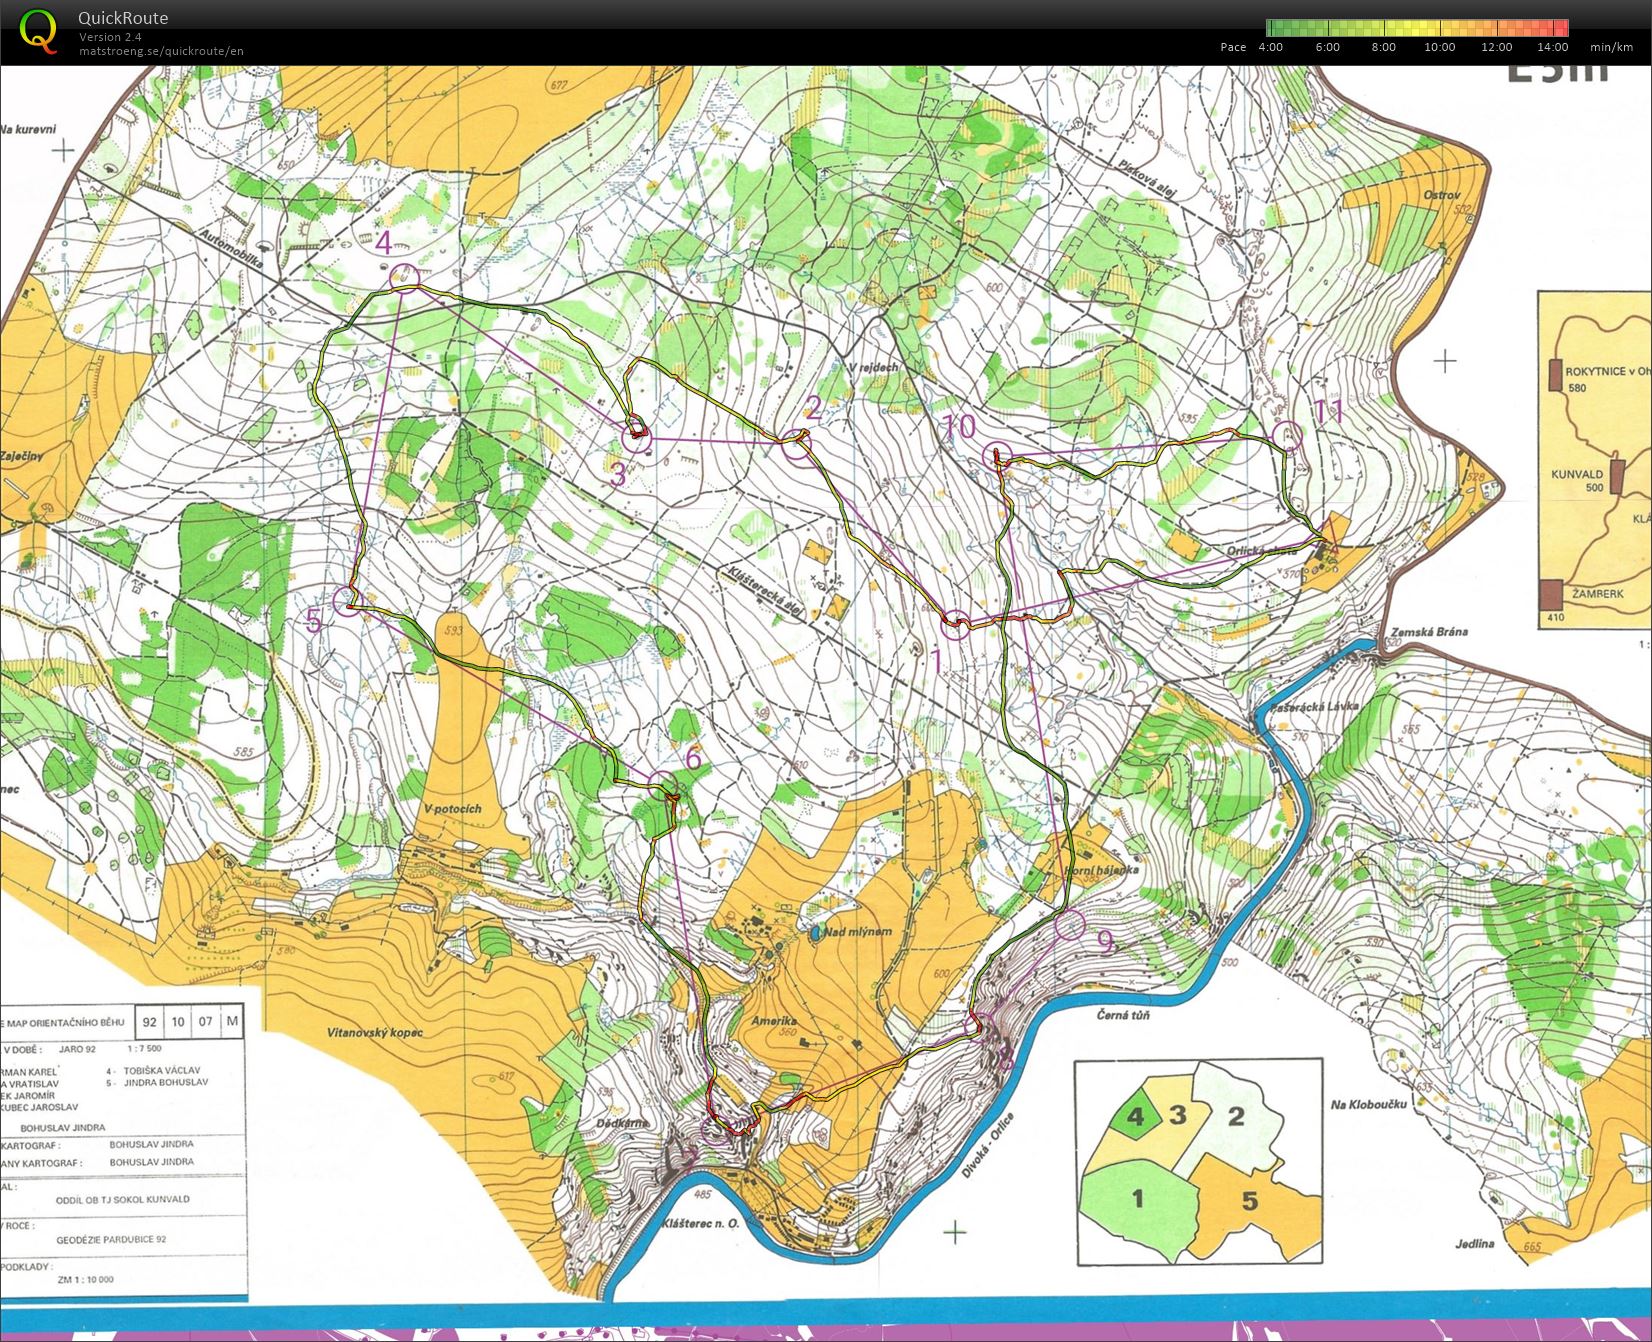This screenshot has height=1342, width=1652.
Task: Click the 14:00 pace scale label
Action: (1553, 47)
